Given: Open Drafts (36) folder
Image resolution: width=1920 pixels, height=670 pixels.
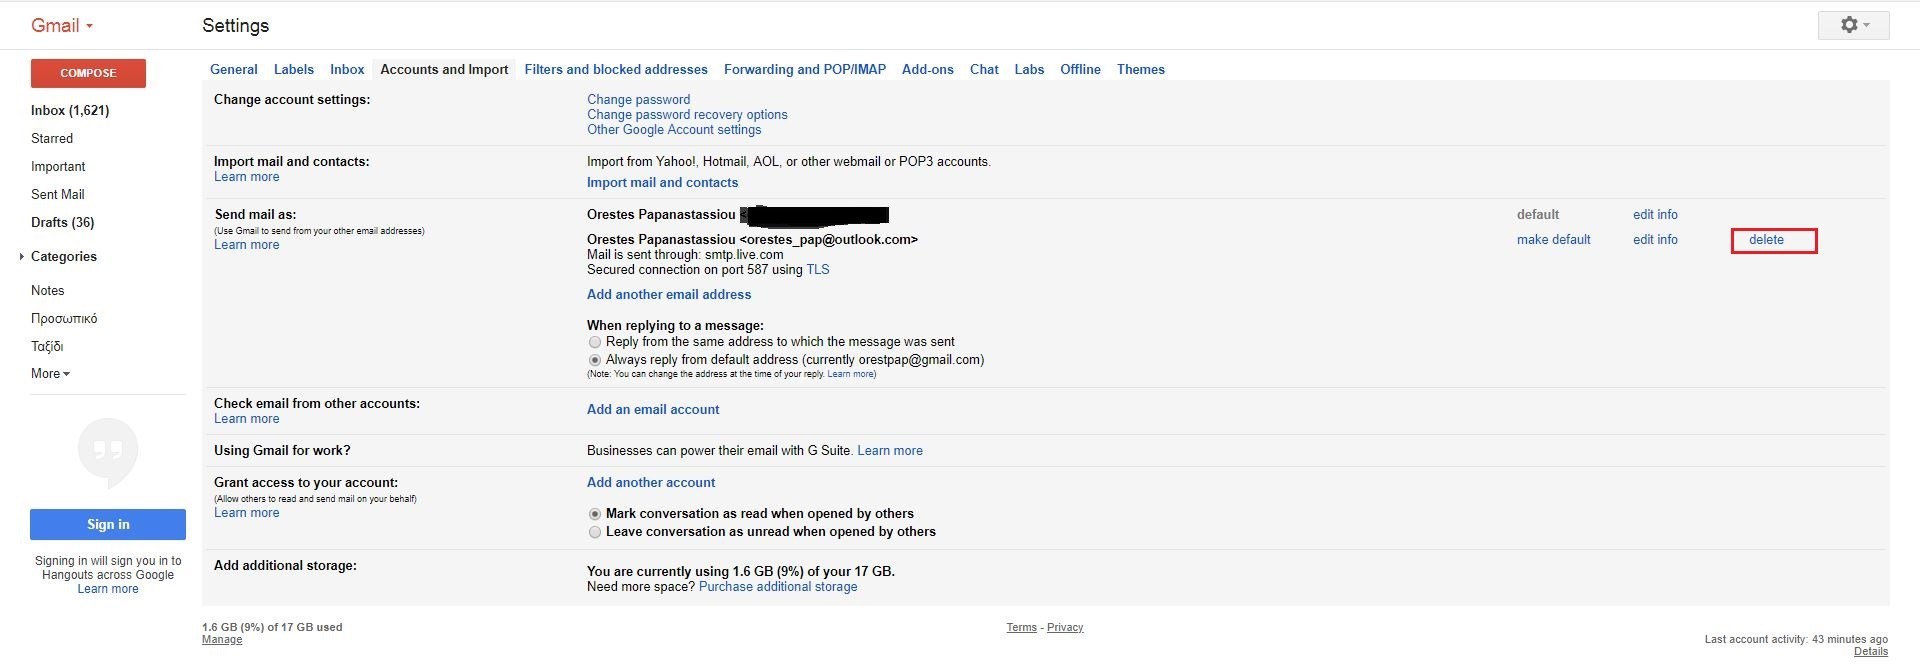Looking at the screenshot, I should (x=63, y=222).
